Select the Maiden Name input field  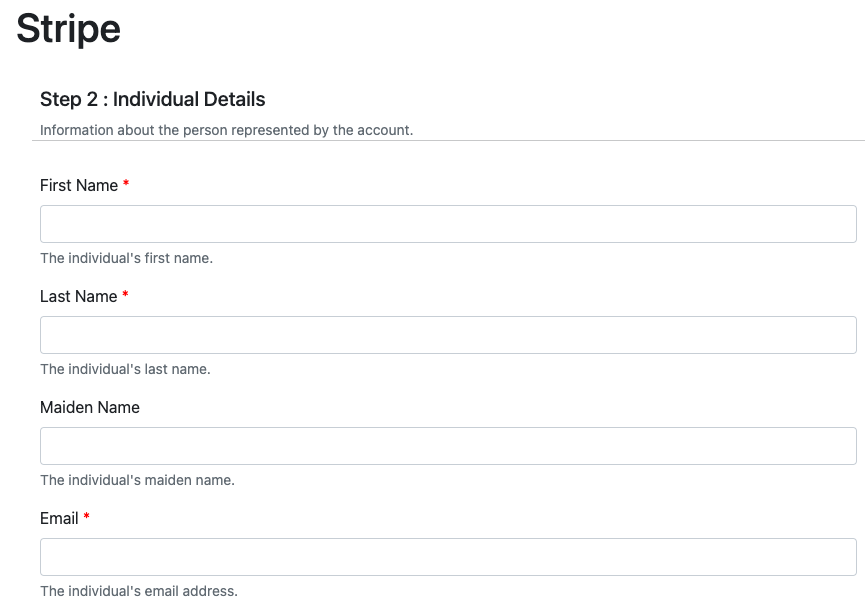tap(448, 446)
